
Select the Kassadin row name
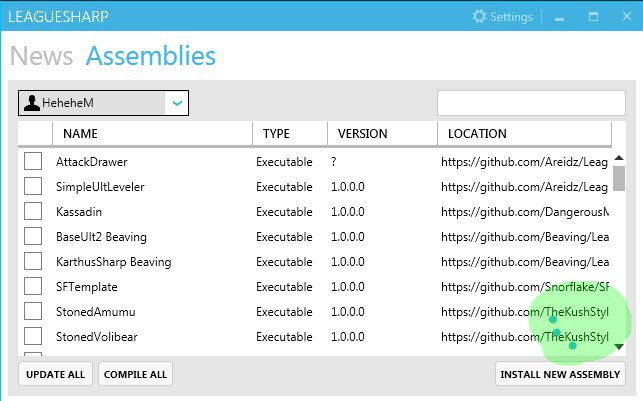click(x=79, y=212)
